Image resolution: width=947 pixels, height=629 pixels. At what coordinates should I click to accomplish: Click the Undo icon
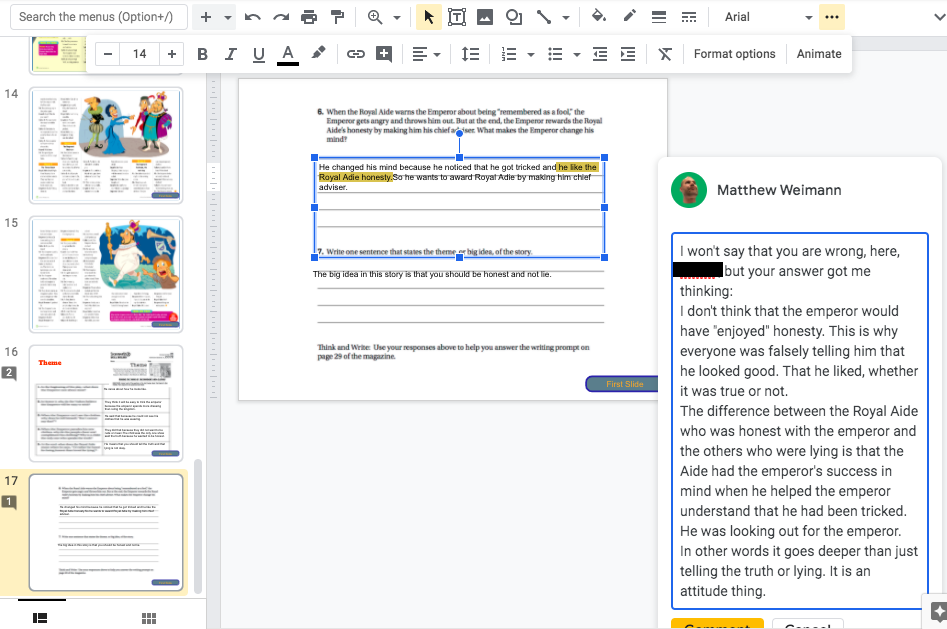click(252, 17)
